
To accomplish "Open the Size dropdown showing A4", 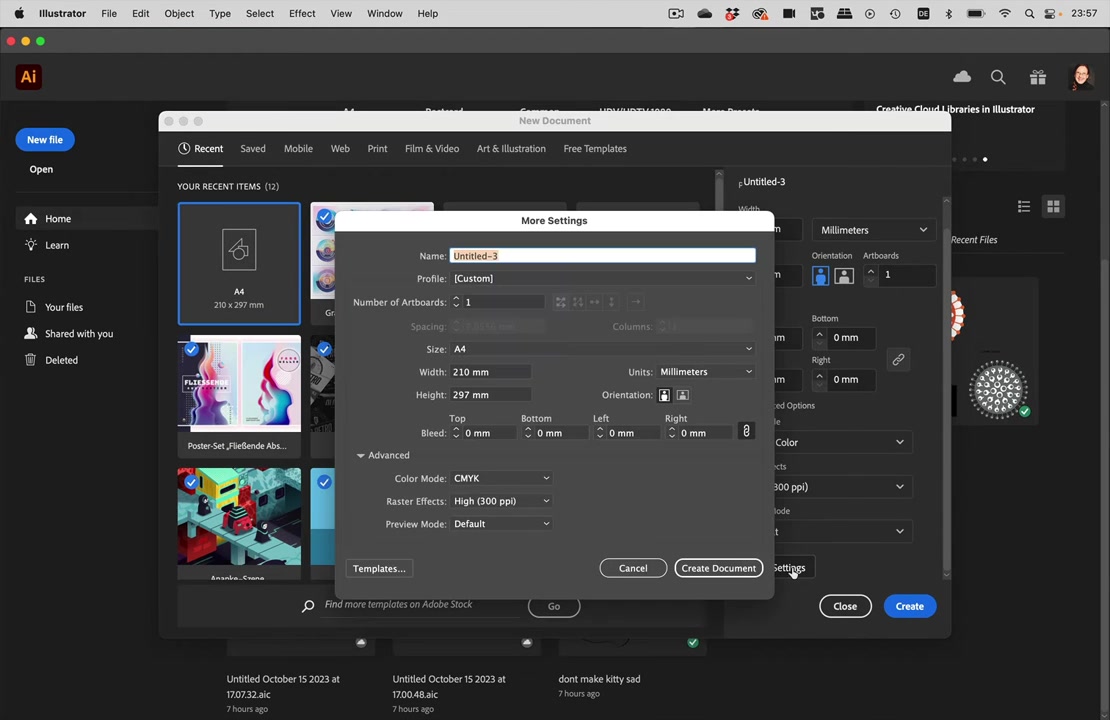I will point(602,349).
